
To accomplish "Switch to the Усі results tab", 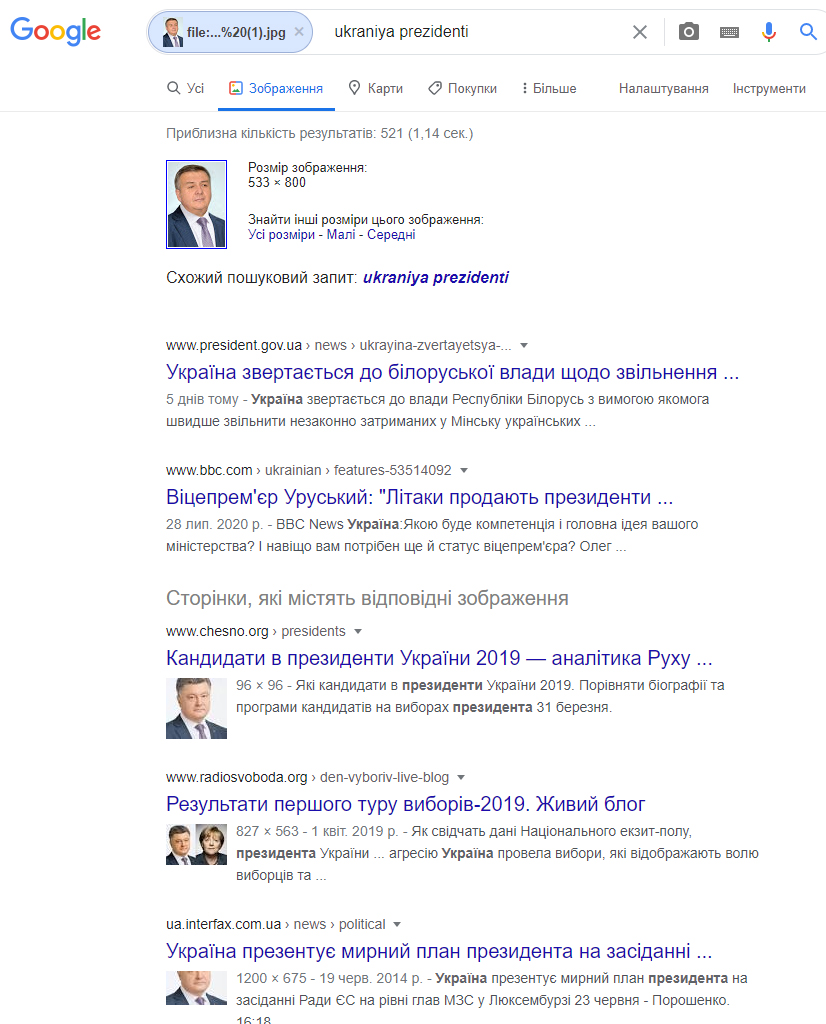I will coord(185,88).
